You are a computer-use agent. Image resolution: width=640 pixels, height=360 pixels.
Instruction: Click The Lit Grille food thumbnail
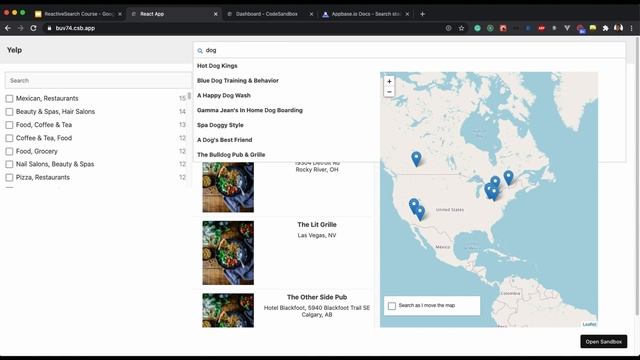coord(228,253)
